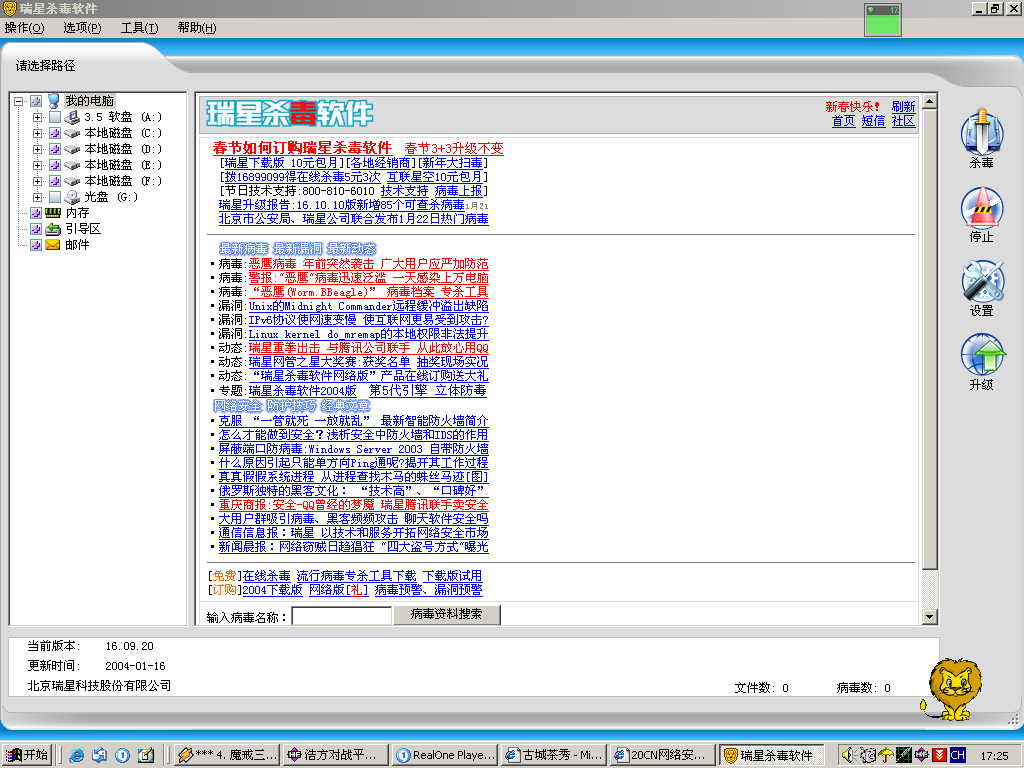Select the 本地磁盘 (C:) drive icon
The width and height of the screenshot is (1024, 768).
[72, 133]
